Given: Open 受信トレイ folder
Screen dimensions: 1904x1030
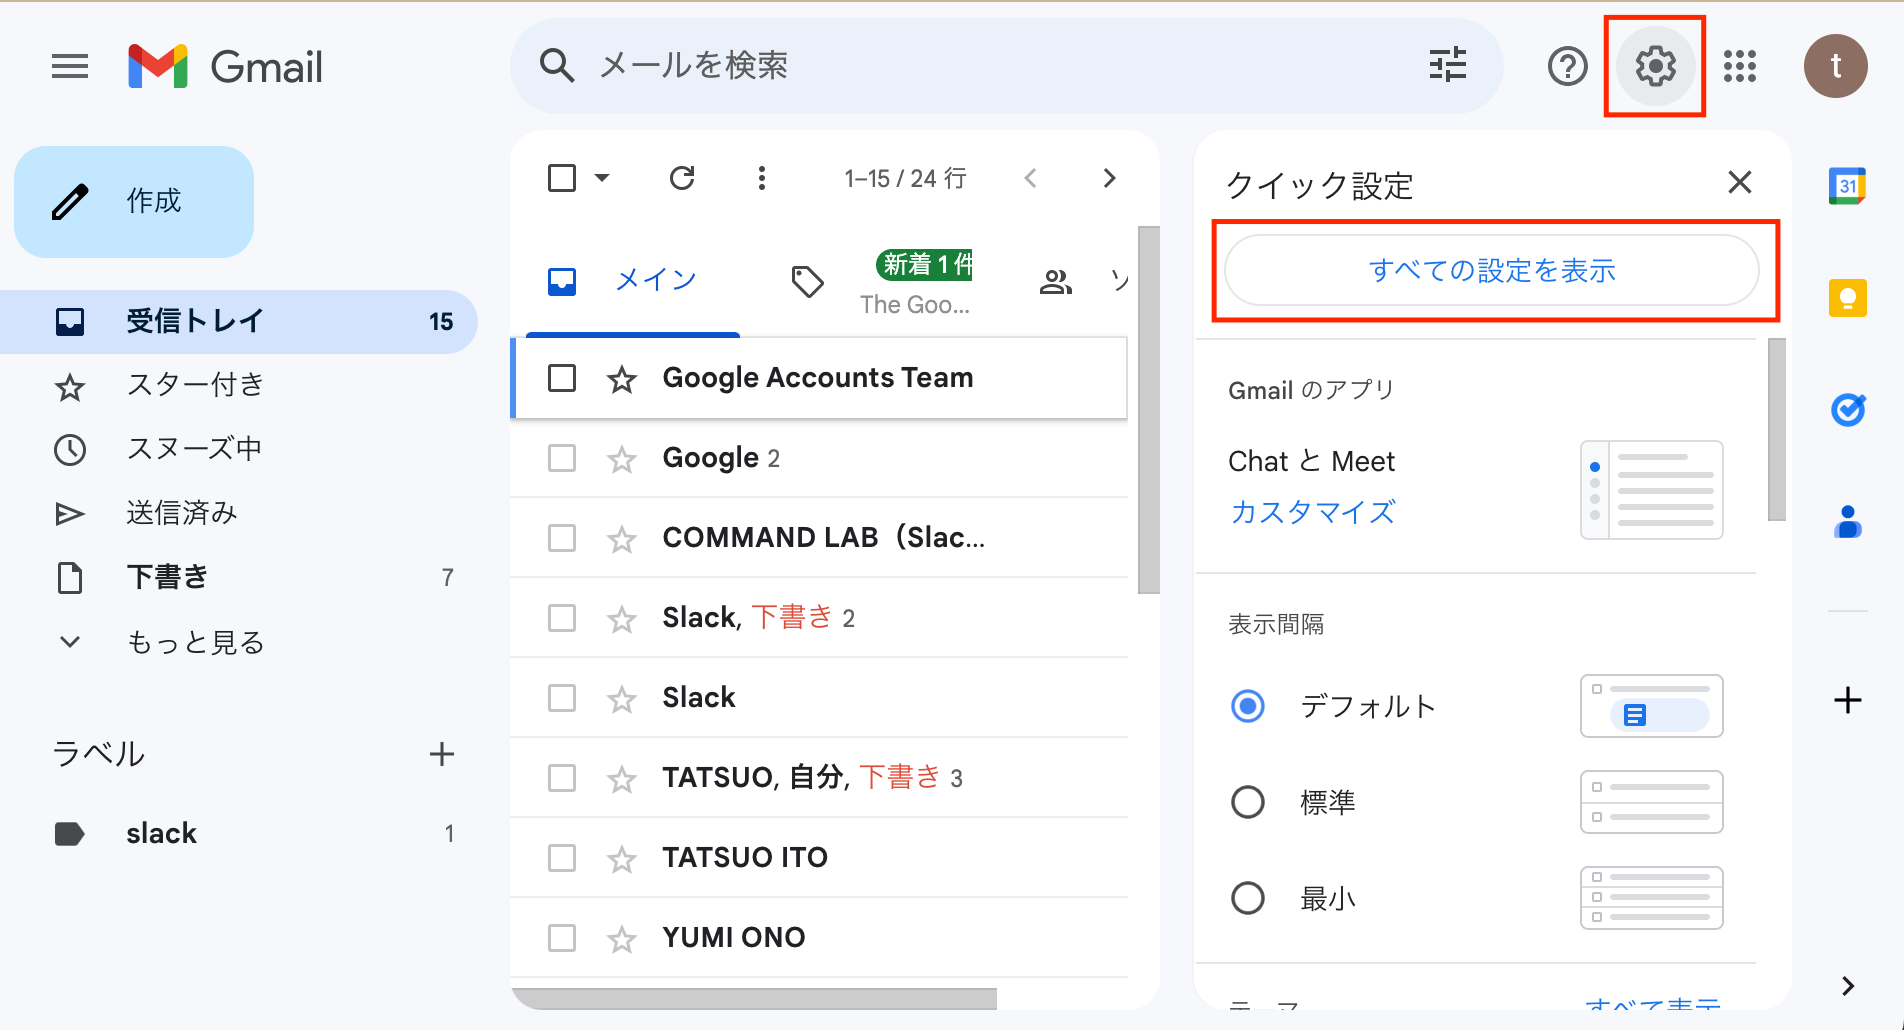Looking at the screenshot, I should [240, 322].
